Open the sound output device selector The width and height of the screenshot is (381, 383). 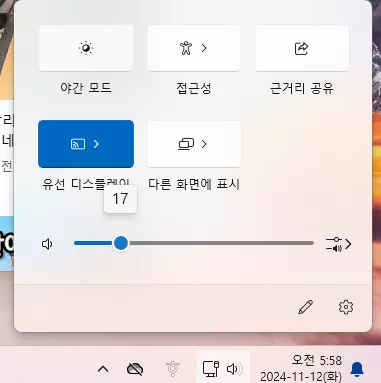coord(338,244)
